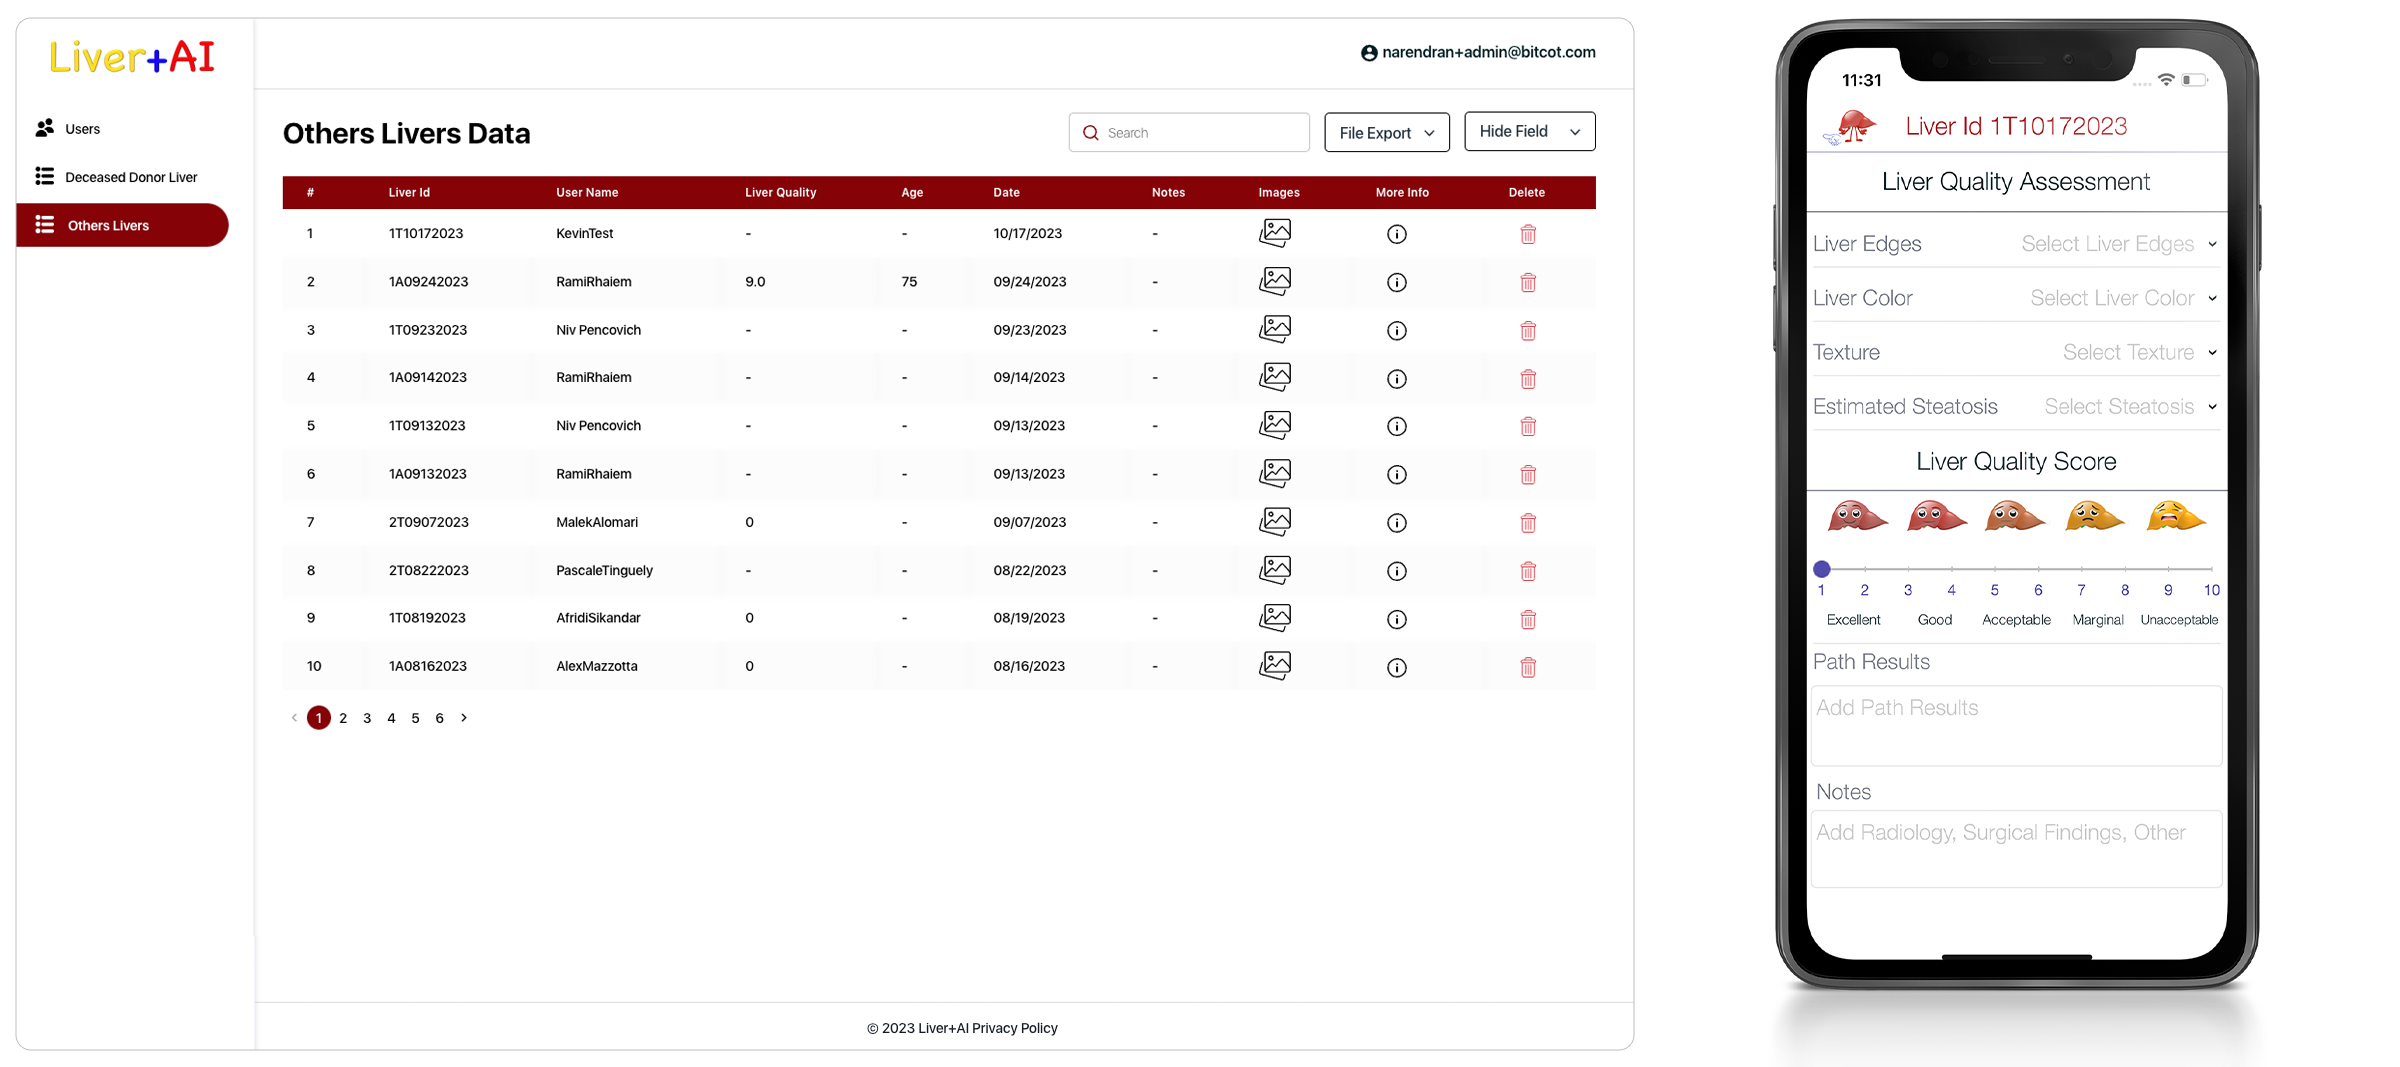
Task: Click the search magnifier icon
Action: point(1092,132)
